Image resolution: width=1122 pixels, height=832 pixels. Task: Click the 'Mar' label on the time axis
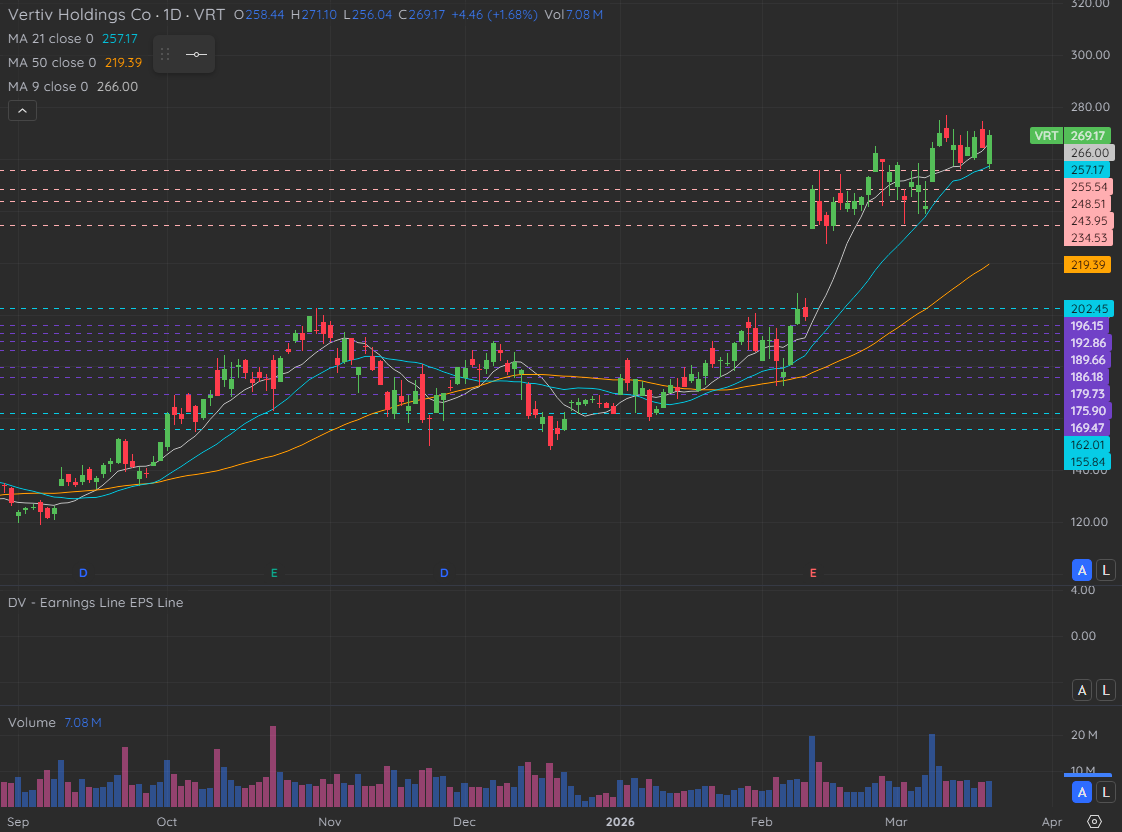[896, 822]
